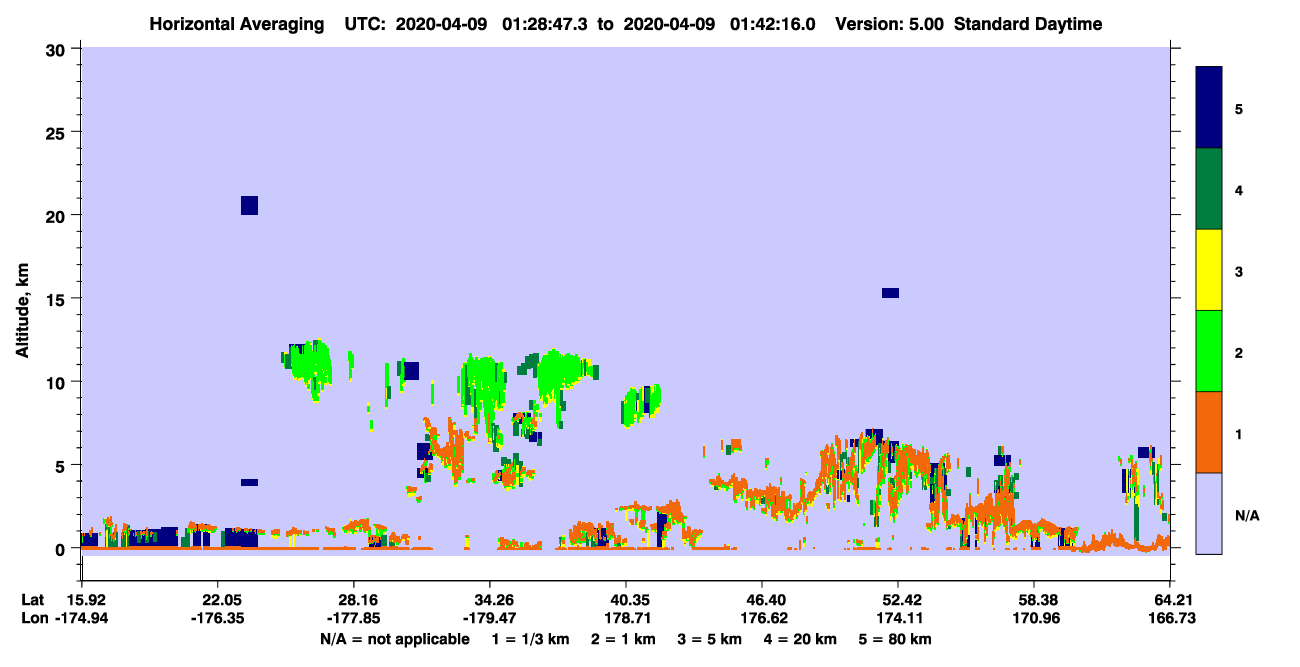Click the longitude value 166.73
The width and height of the screenshot is (1300, 667).
[1171, 618]
